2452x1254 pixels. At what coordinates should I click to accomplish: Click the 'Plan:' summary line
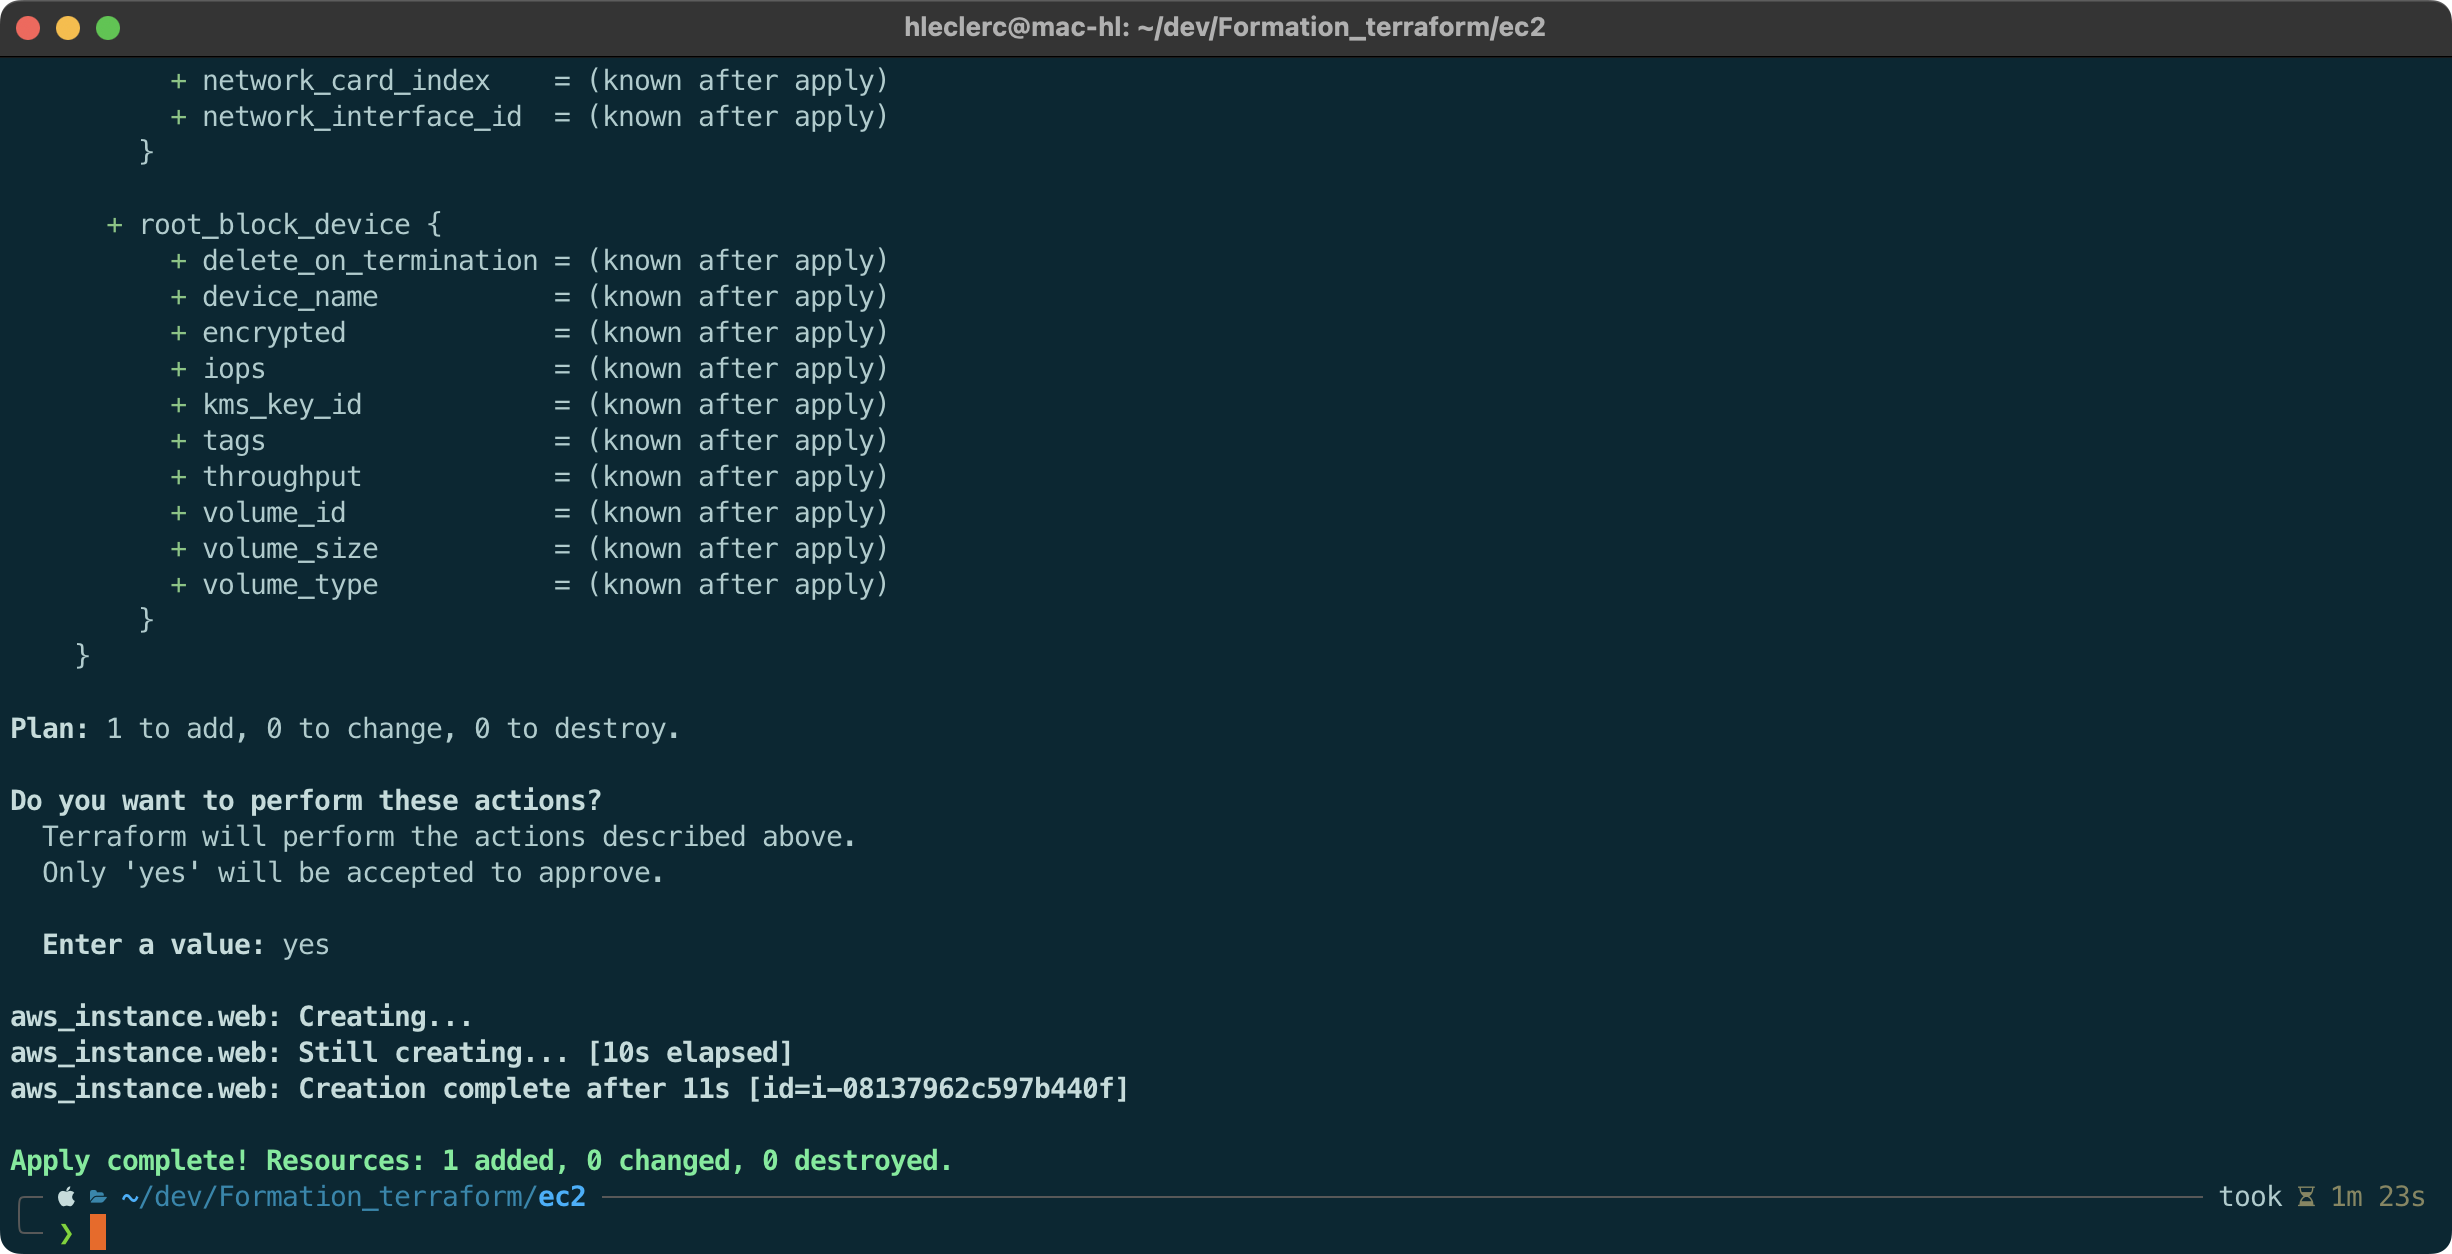coord(344,728)
